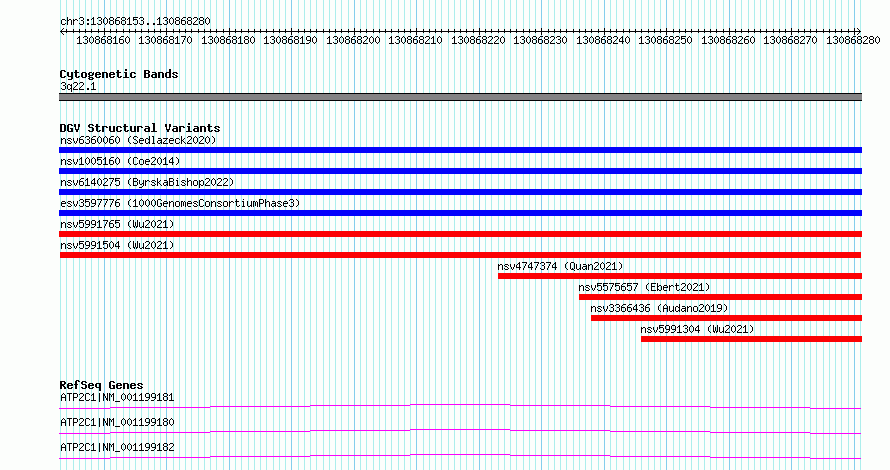This screenshot has height=470, width=890.
Task: Click ruler position 130868190
Action: click(x=290, y=40)
